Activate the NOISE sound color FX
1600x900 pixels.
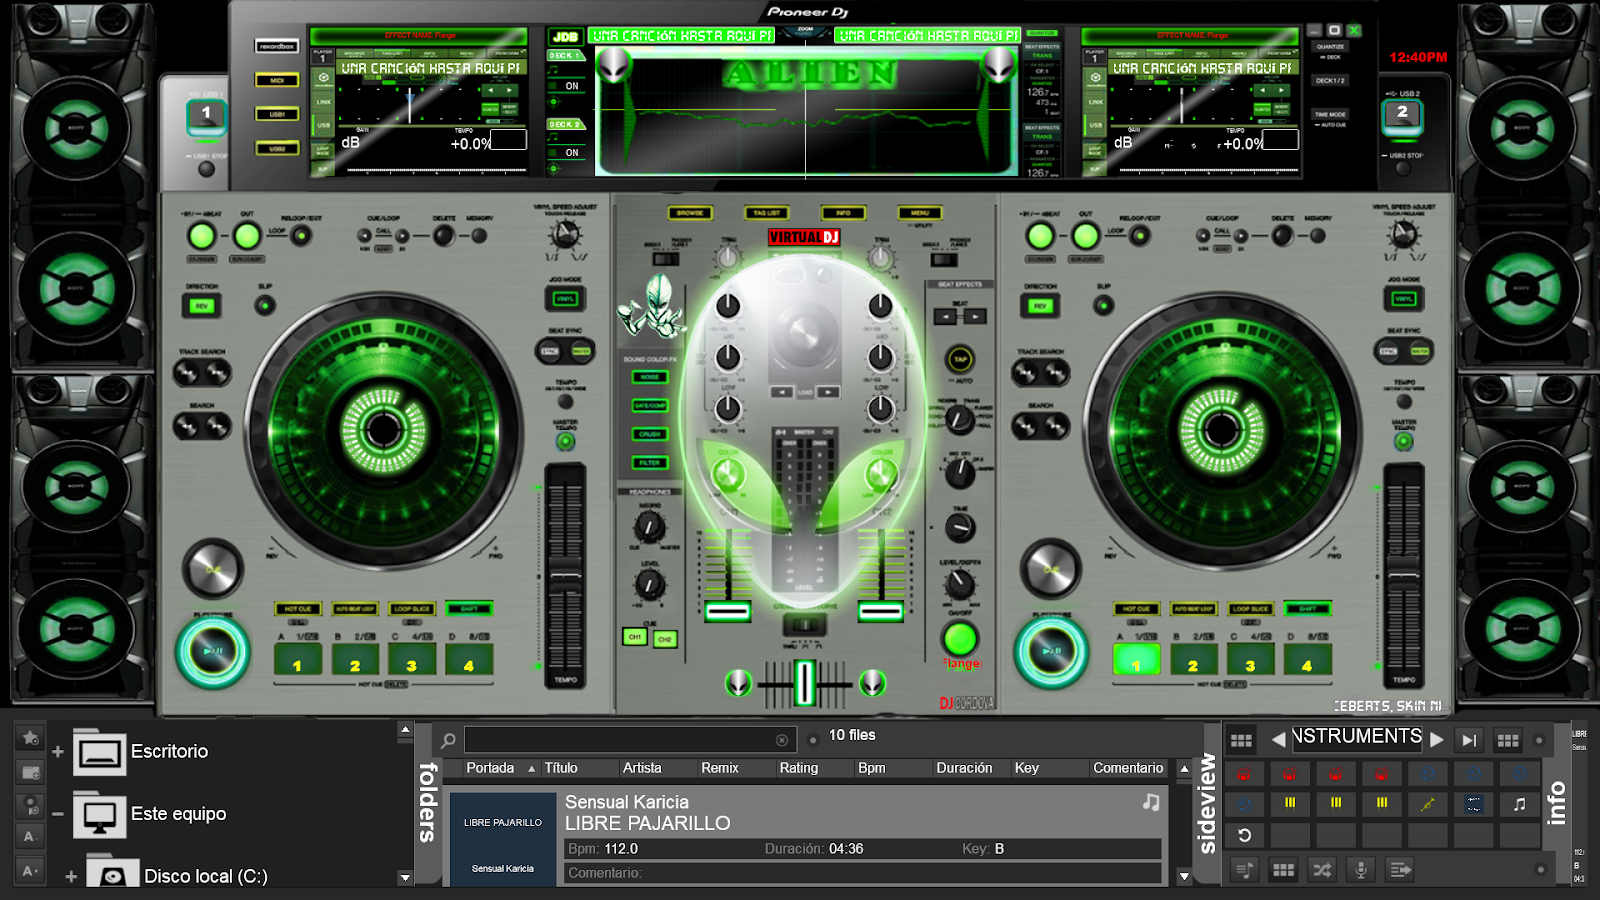coord(650,377)
